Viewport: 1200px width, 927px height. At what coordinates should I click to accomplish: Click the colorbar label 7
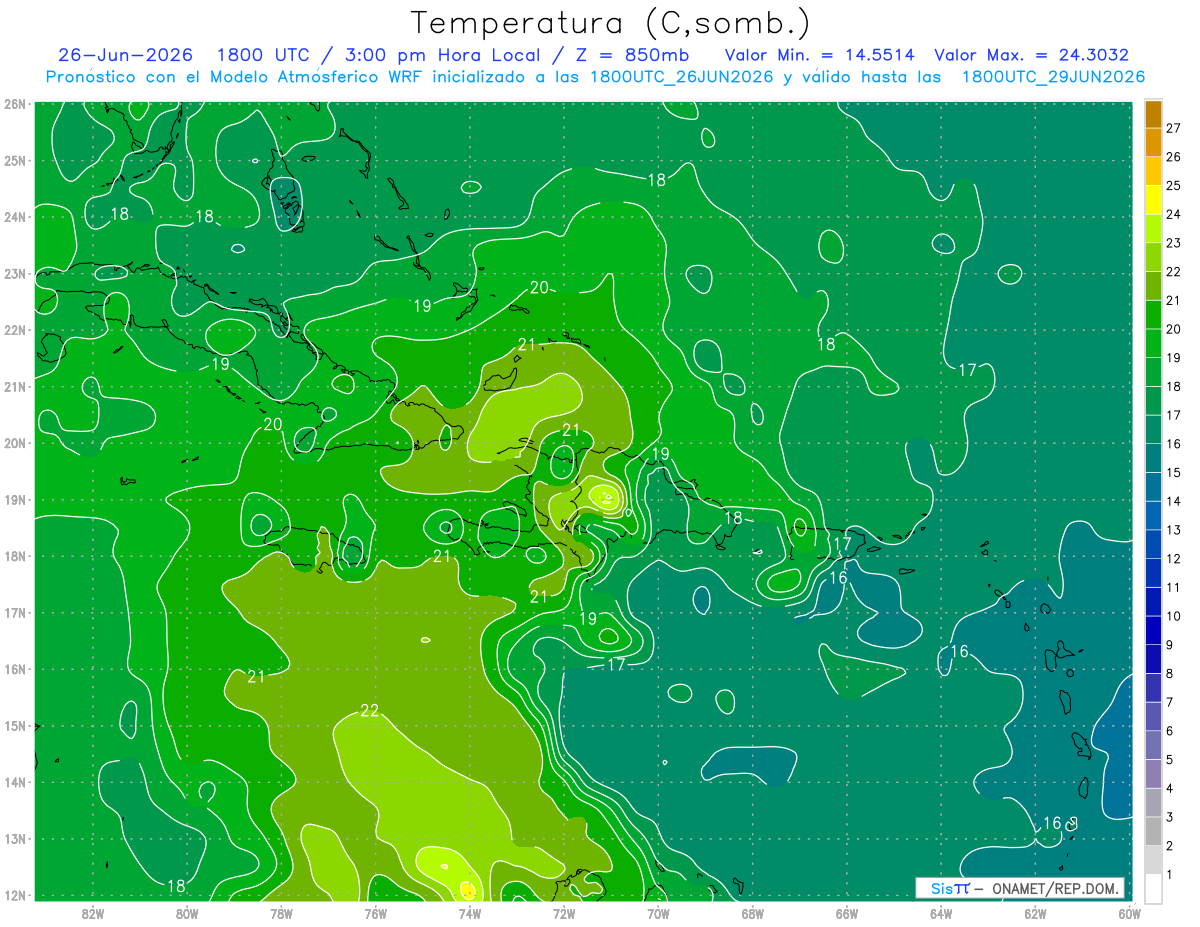(x=1169, y=702)
